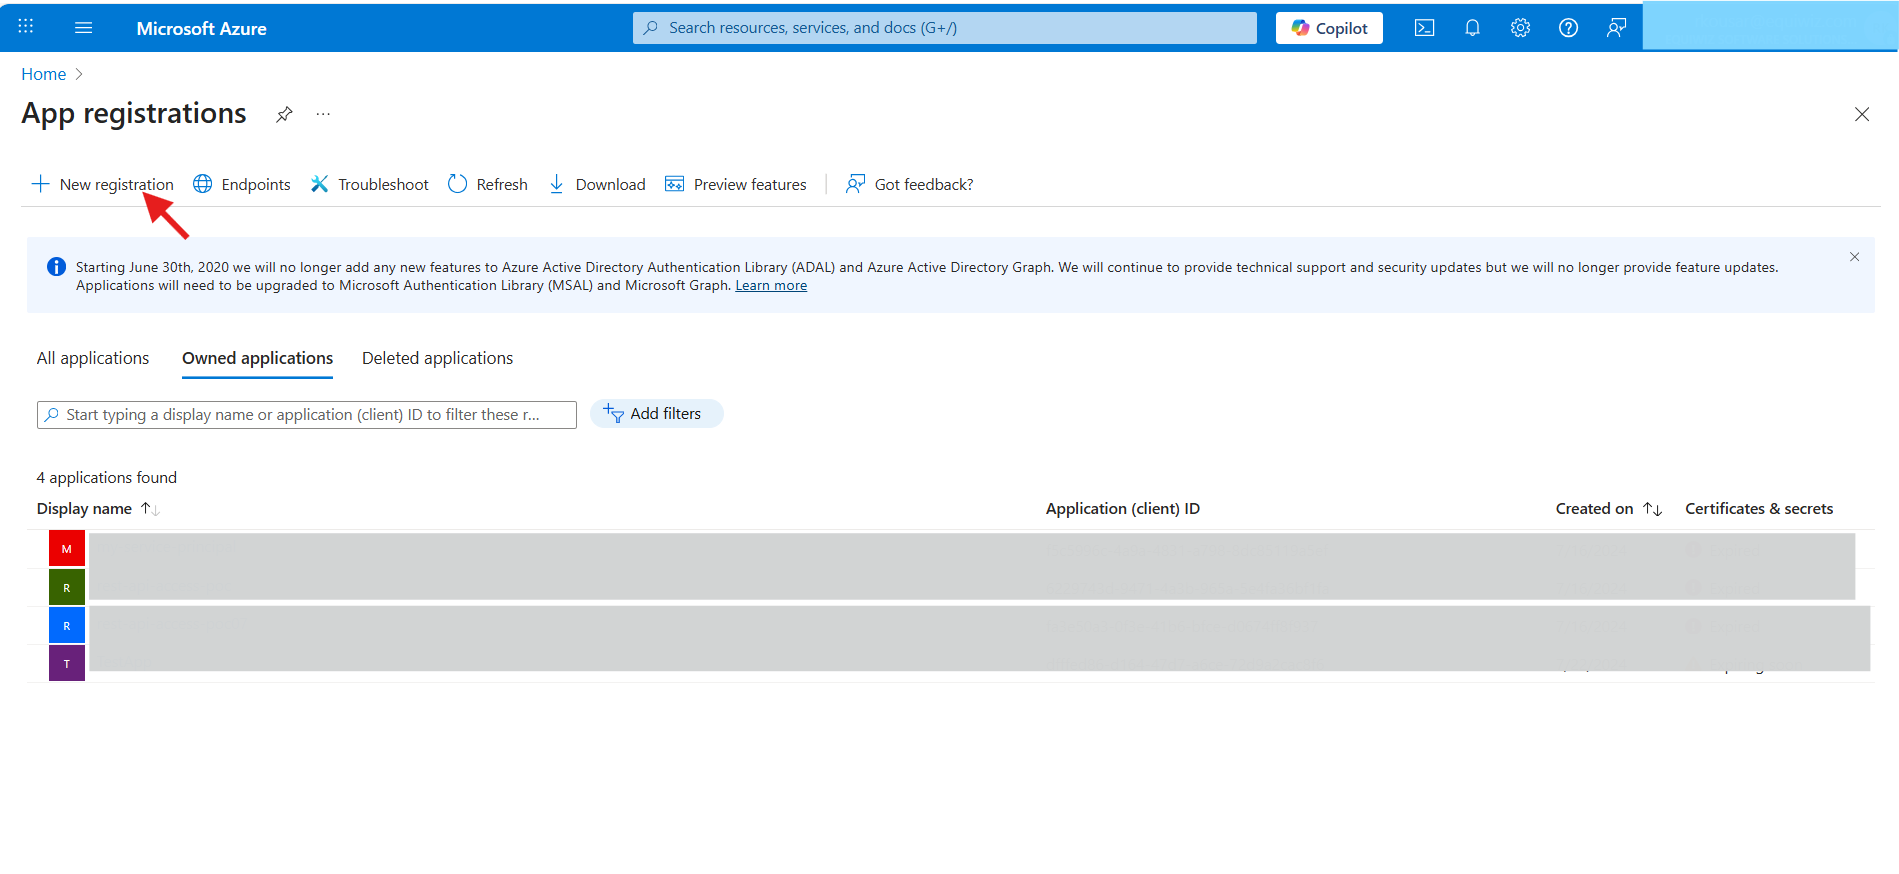This screenshot has width=1899, height=874.
Task: Click Certificates & secrets column header
Action: tap(1759, 509)
